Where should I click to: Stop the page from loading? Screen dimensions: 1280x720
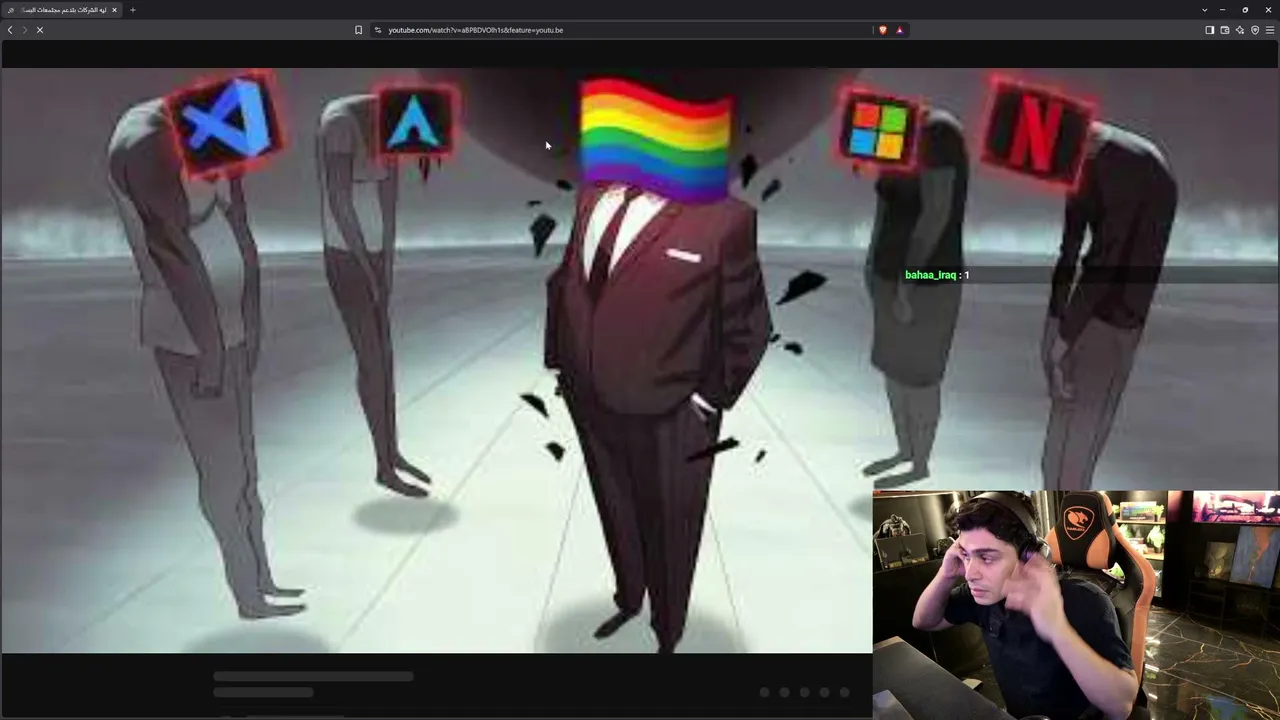click(x=40, y=30)
